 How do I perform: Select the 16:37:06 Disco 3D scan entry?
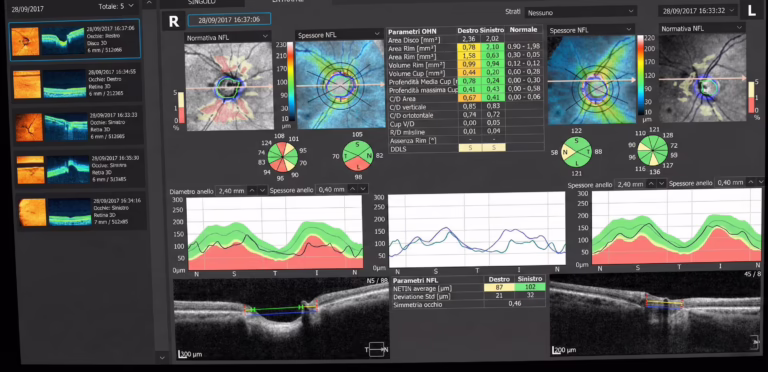(74, 40)
